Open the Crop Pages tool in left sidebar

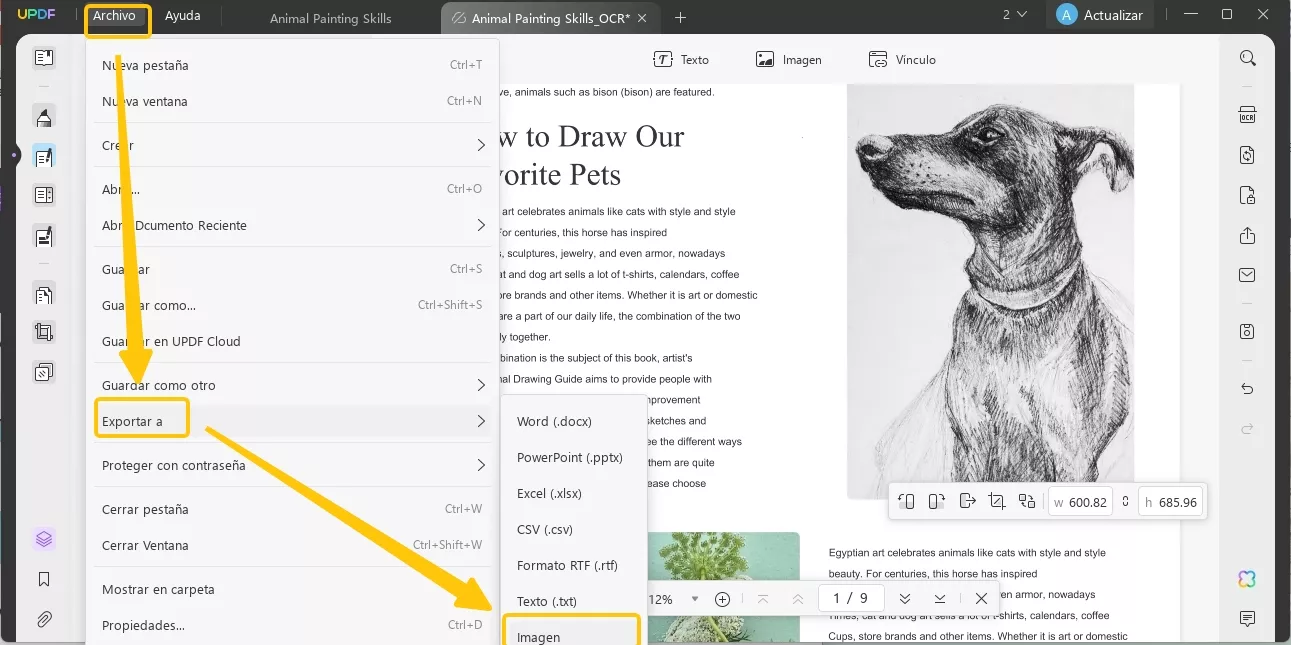point(44,332)
